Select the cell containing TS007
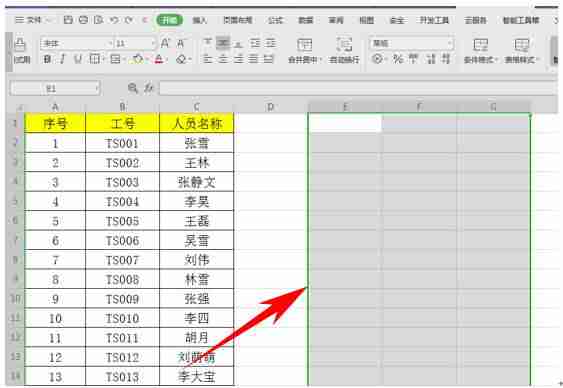Viewport: 563px width, 388px height. tap(122, 260)
